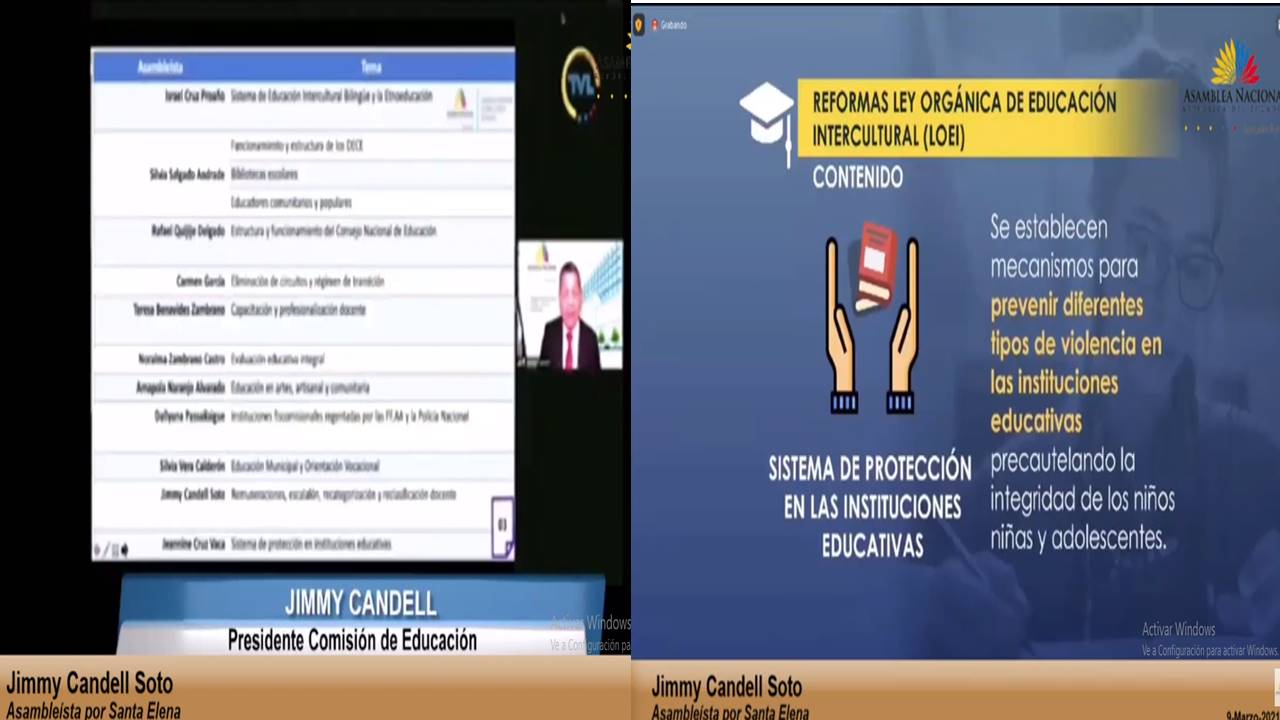Click the red Grabando recording indicator
Viewport: 1280px width, 720px height.
point(654,25)
